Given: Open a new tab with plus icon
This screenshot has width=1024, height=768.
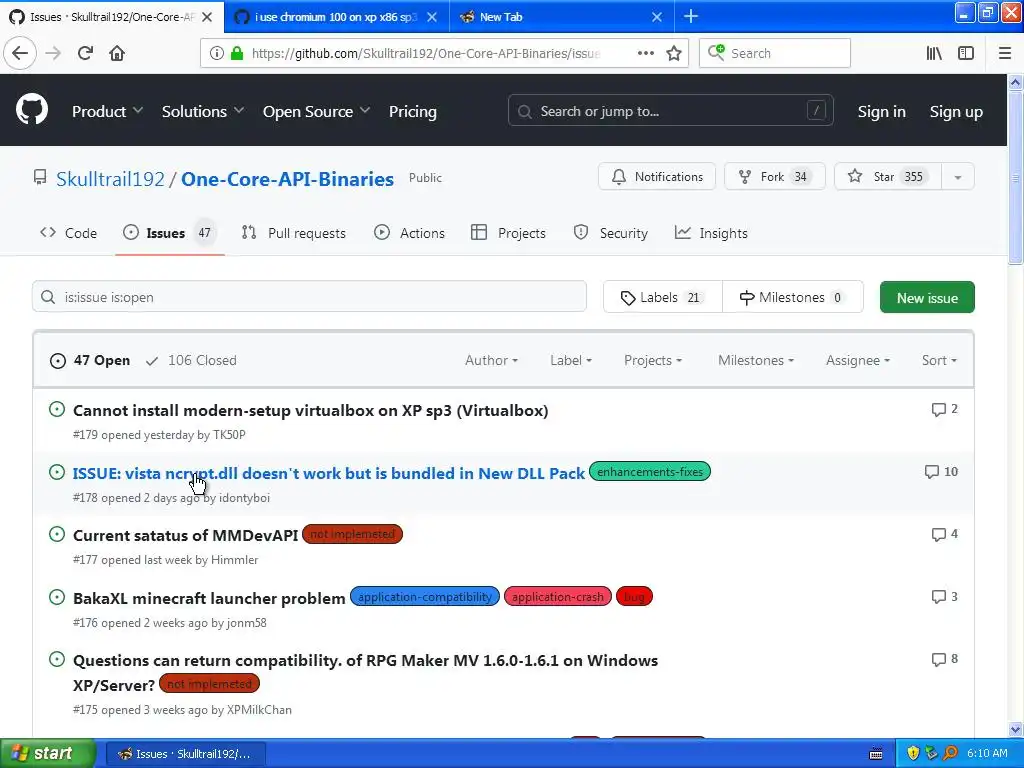Looking at the screenshot, I should click(691, 17).
